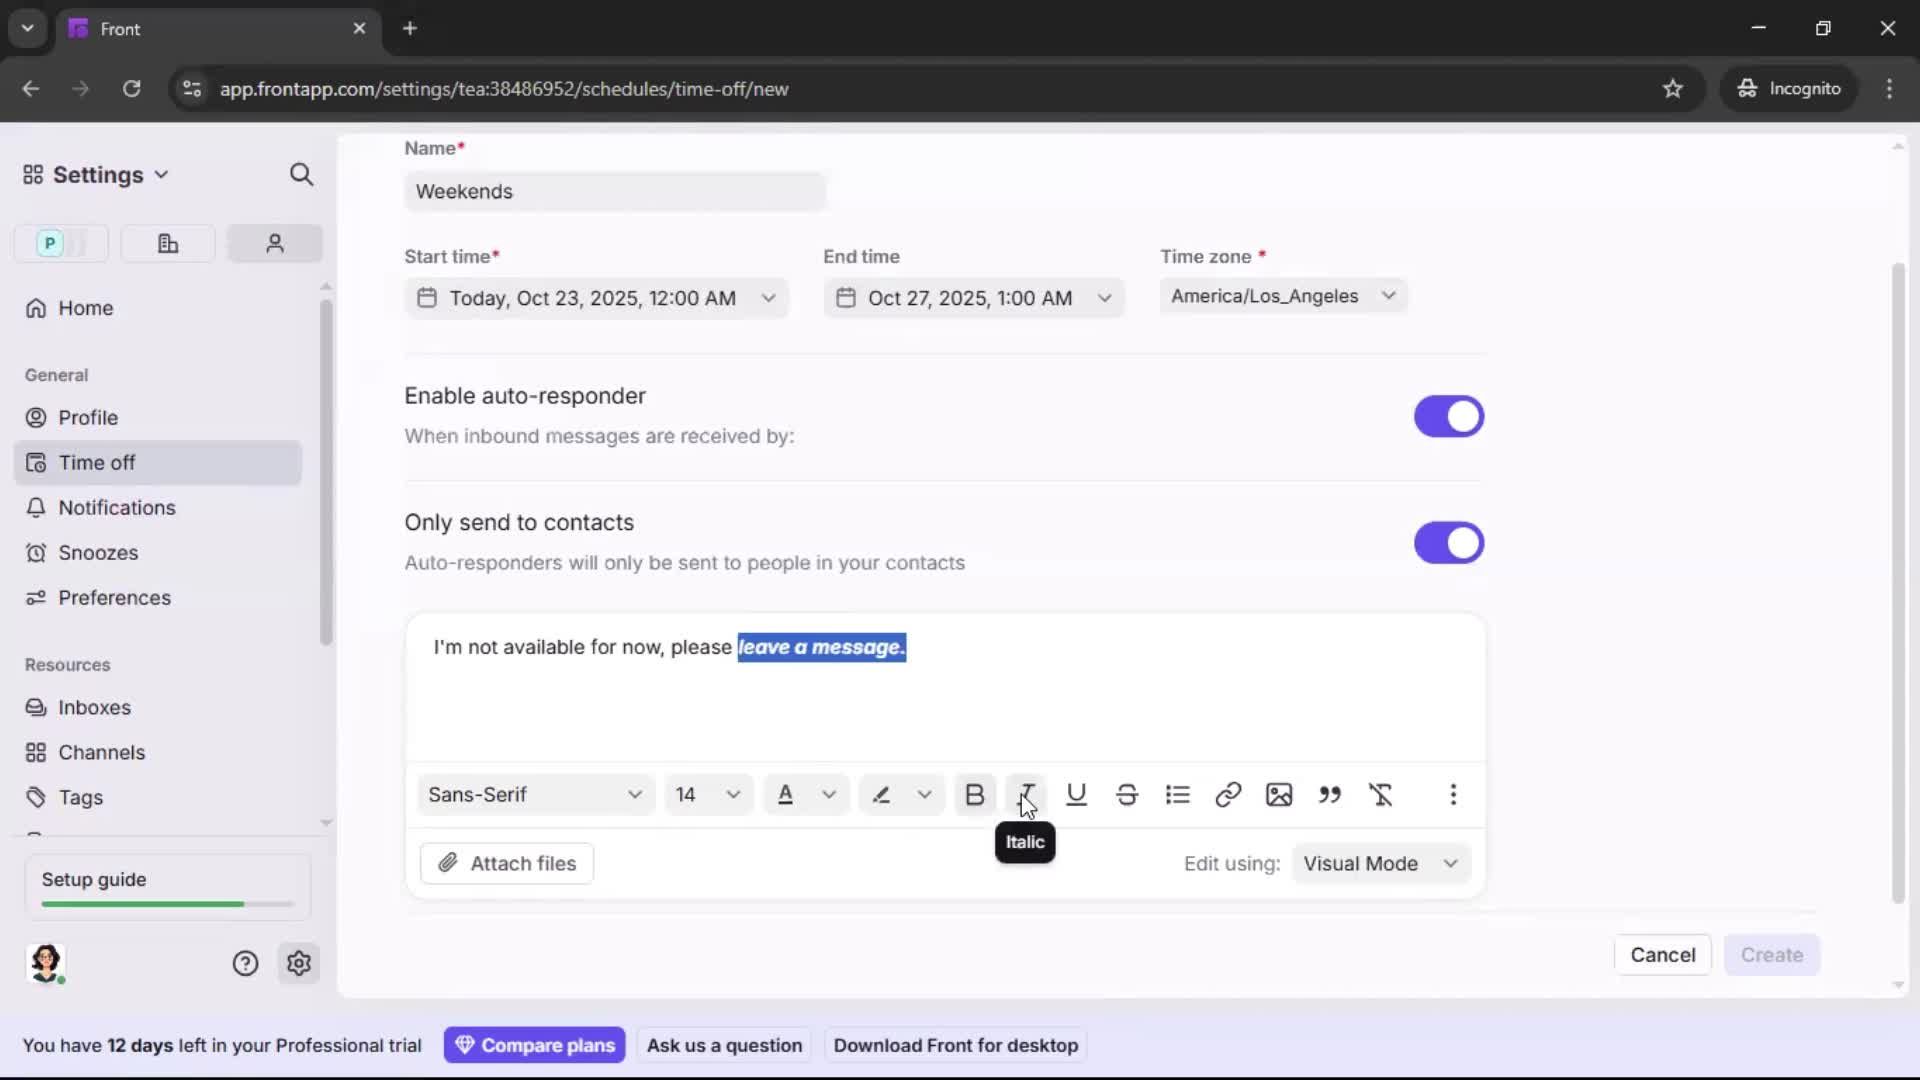
Task: Open the font size dropdown
Action: pos(708,794)
